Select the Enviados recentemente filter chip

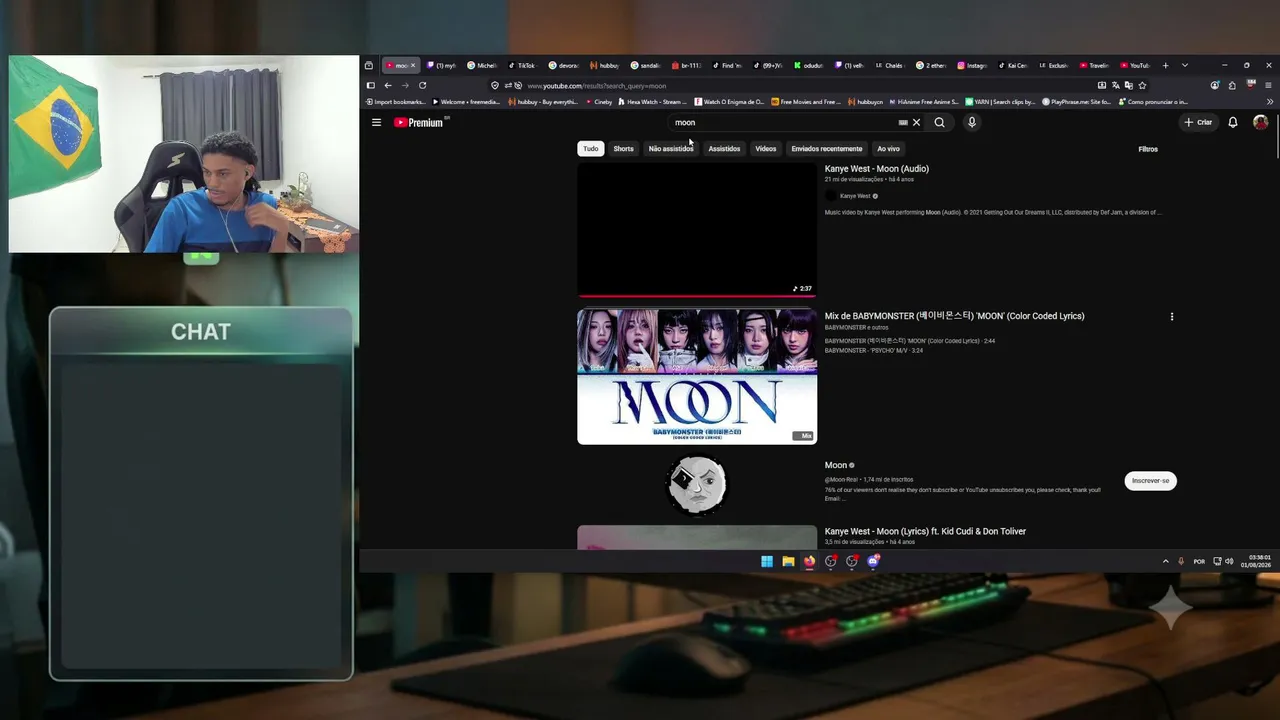(827, 149)
